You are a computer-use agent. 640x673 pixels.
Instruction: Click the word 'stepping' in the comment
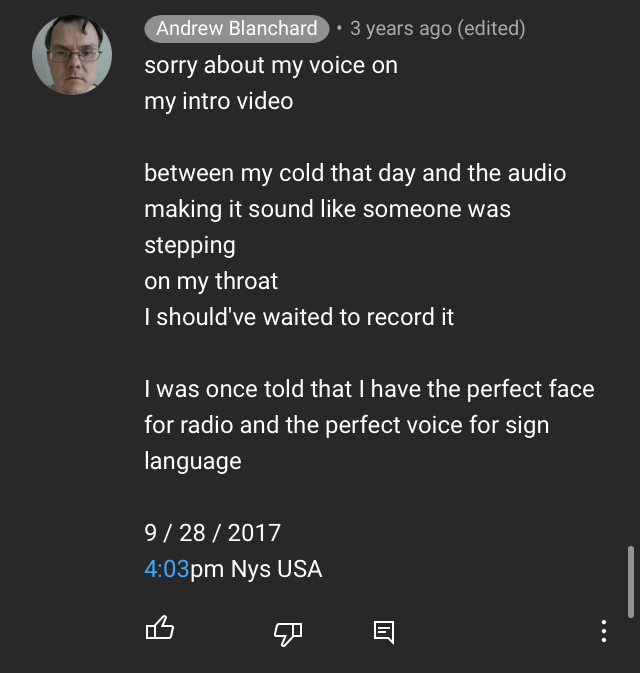[190, 246]
